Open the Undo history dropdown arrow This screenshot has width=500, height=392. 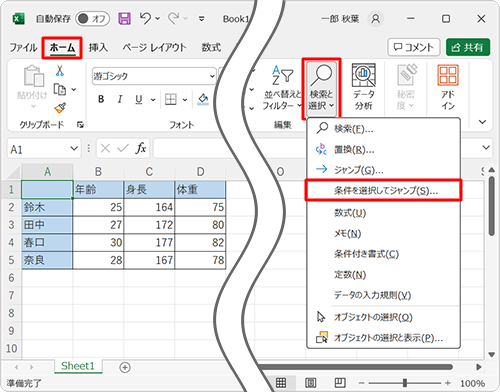pyautogui.click(x=158, y=19)
